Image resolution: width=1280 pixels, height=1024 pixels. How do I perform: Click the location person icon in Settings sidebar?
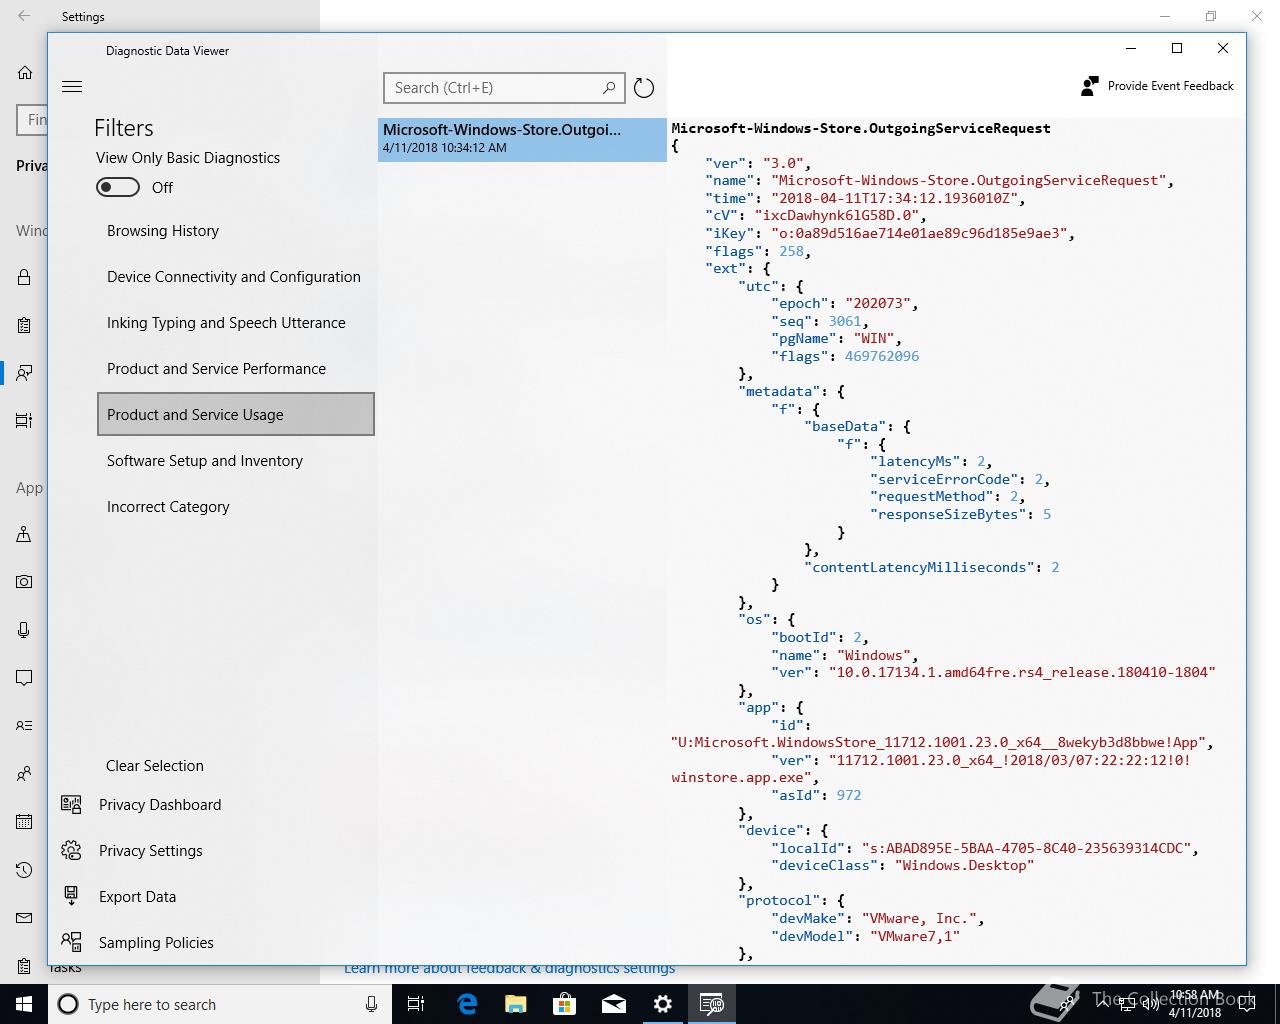click(24, 533)
